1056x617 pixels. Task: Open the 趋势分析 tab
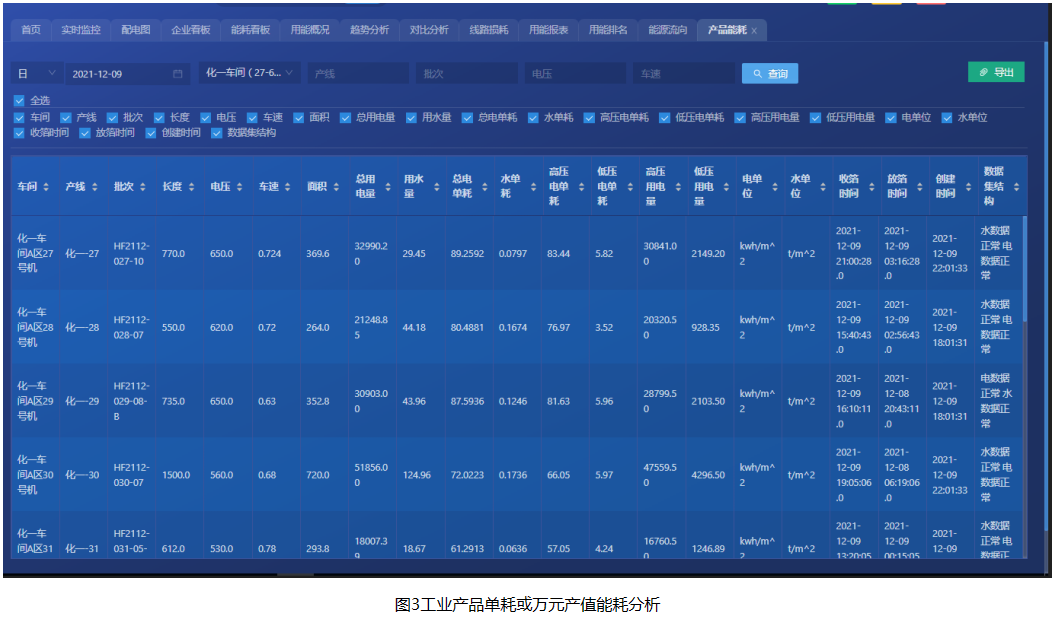tap(370, 30)
